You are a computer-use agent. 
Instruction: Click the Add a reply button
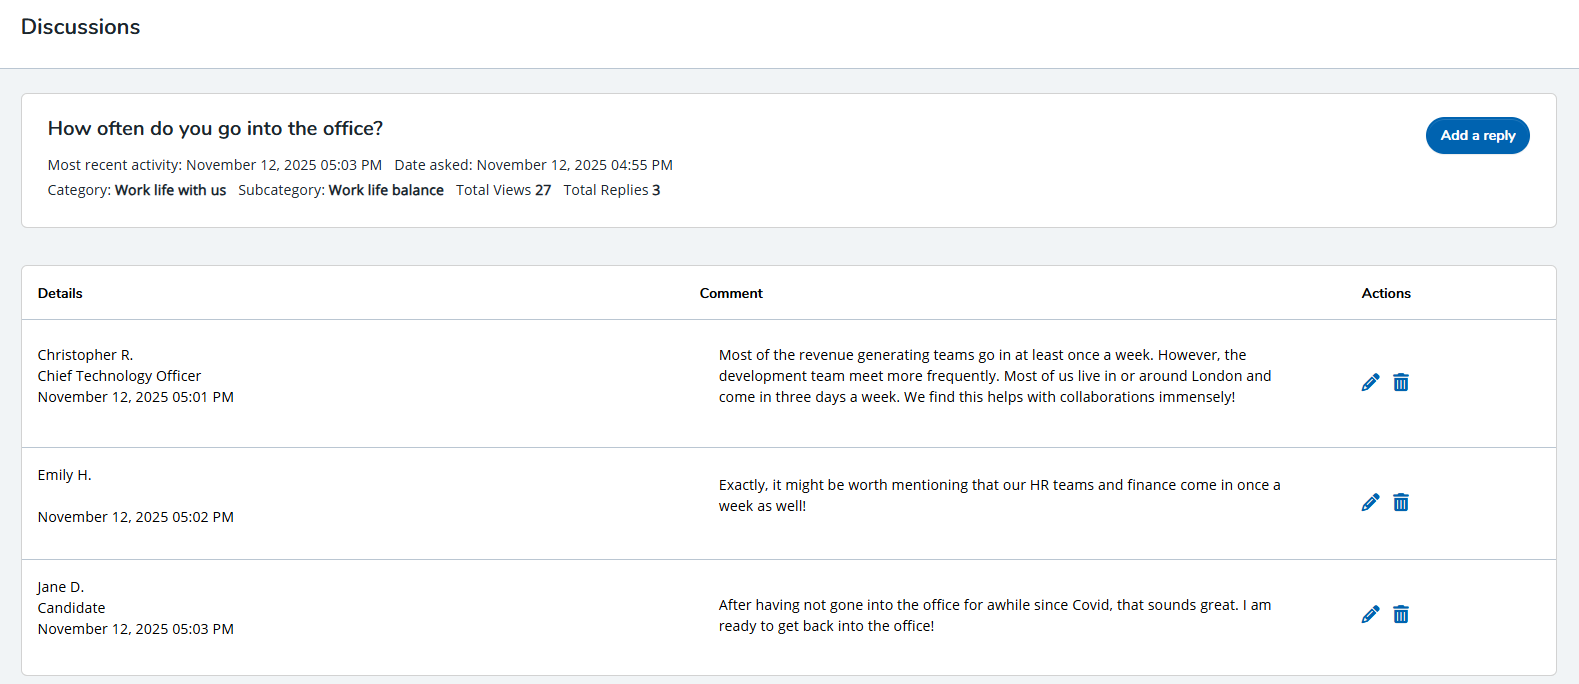pyautogui.click(x=1477, y=136)
